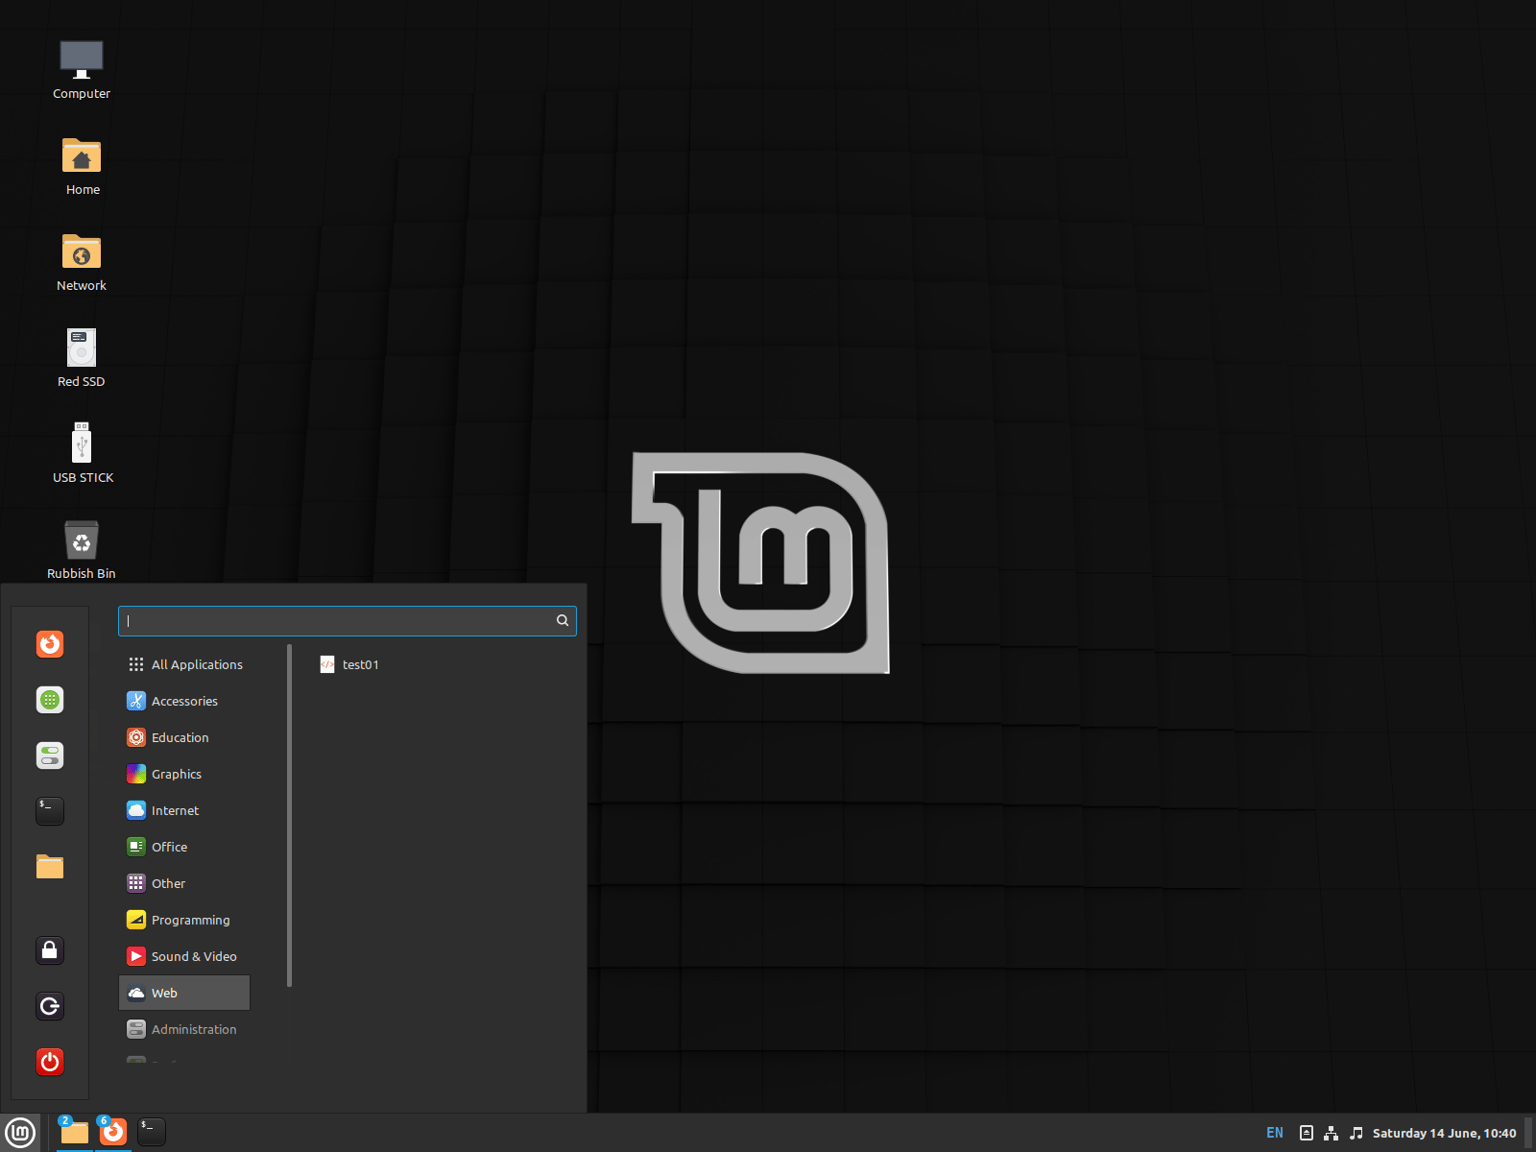Select the Graphics category

[x=185, y=774]
